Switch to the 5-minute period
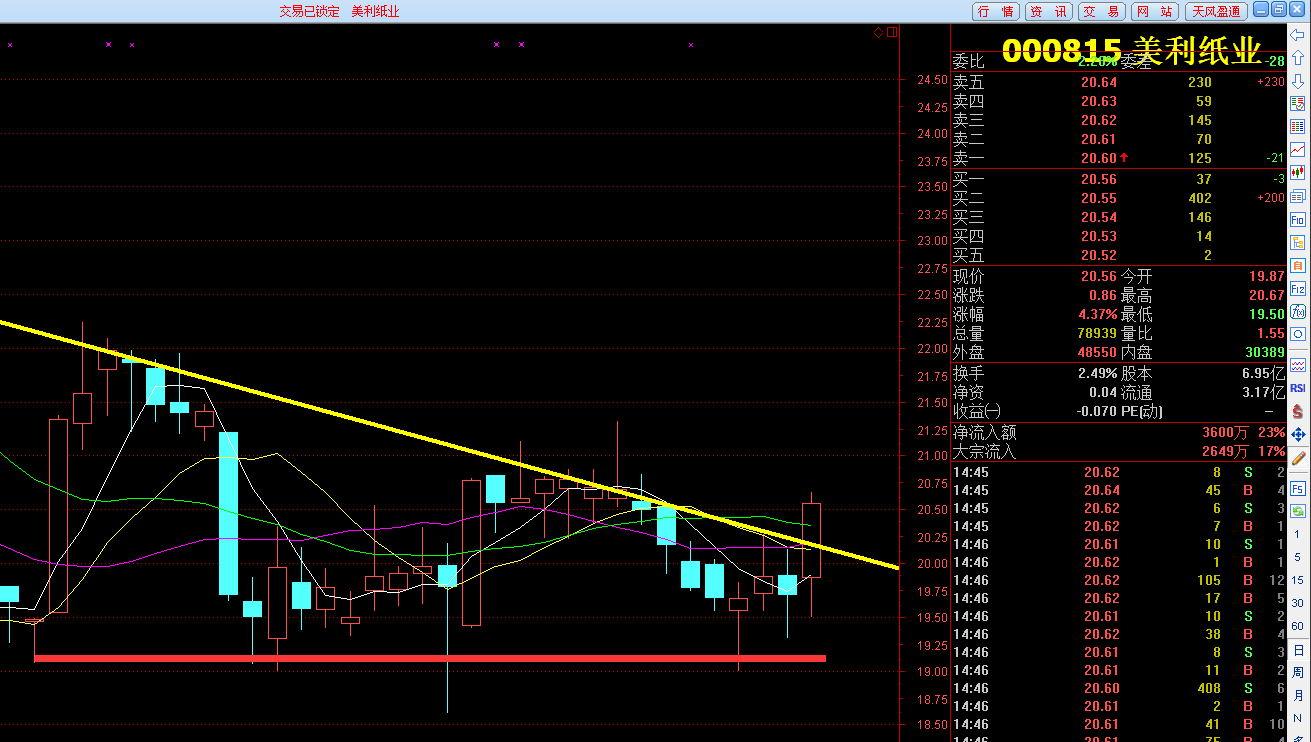Screen dimensions: 1311x742 1298,558
